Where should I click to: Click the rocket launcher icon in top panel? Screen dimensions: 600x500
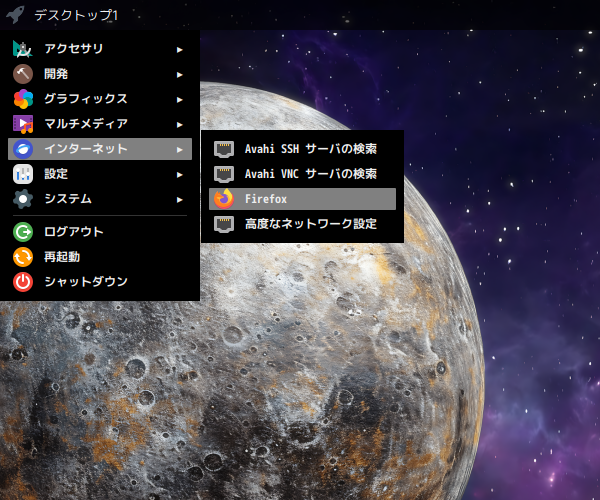coord(15,15)
